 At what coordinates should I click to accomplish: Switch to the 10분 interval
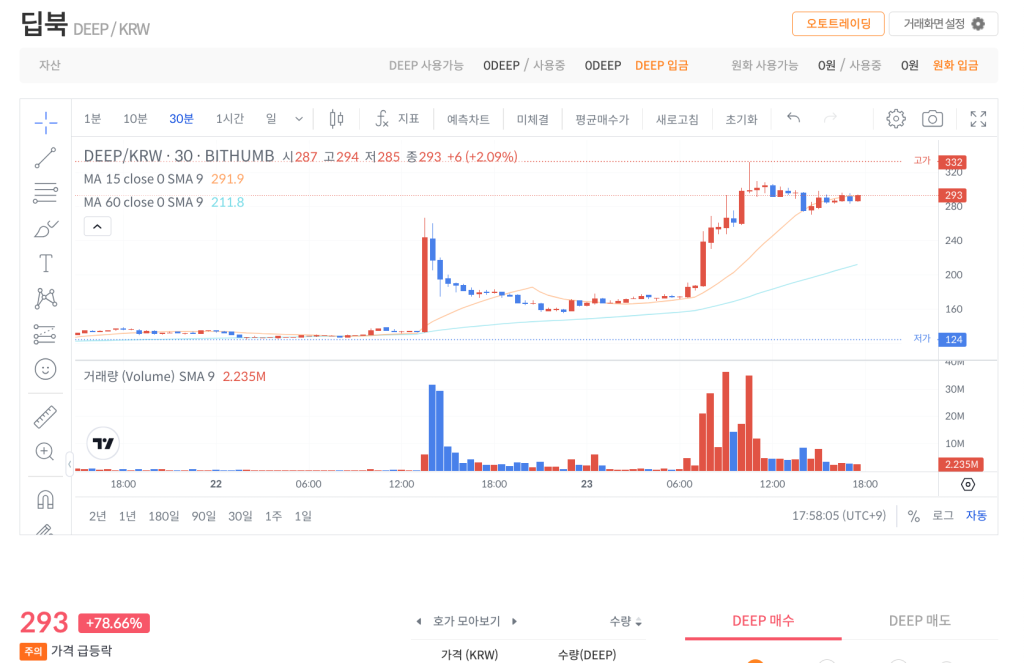(135, 119)
